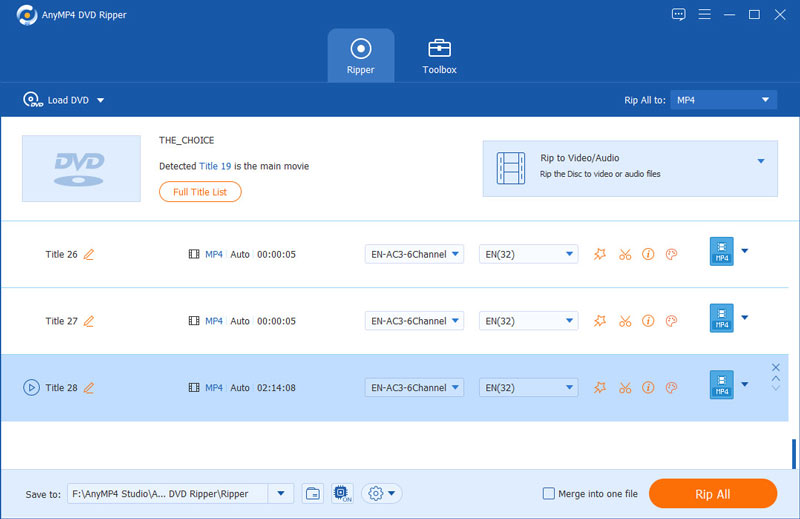
Task: Click the Full Title List button
Action: pyautogui.click(x=200, y=191)
